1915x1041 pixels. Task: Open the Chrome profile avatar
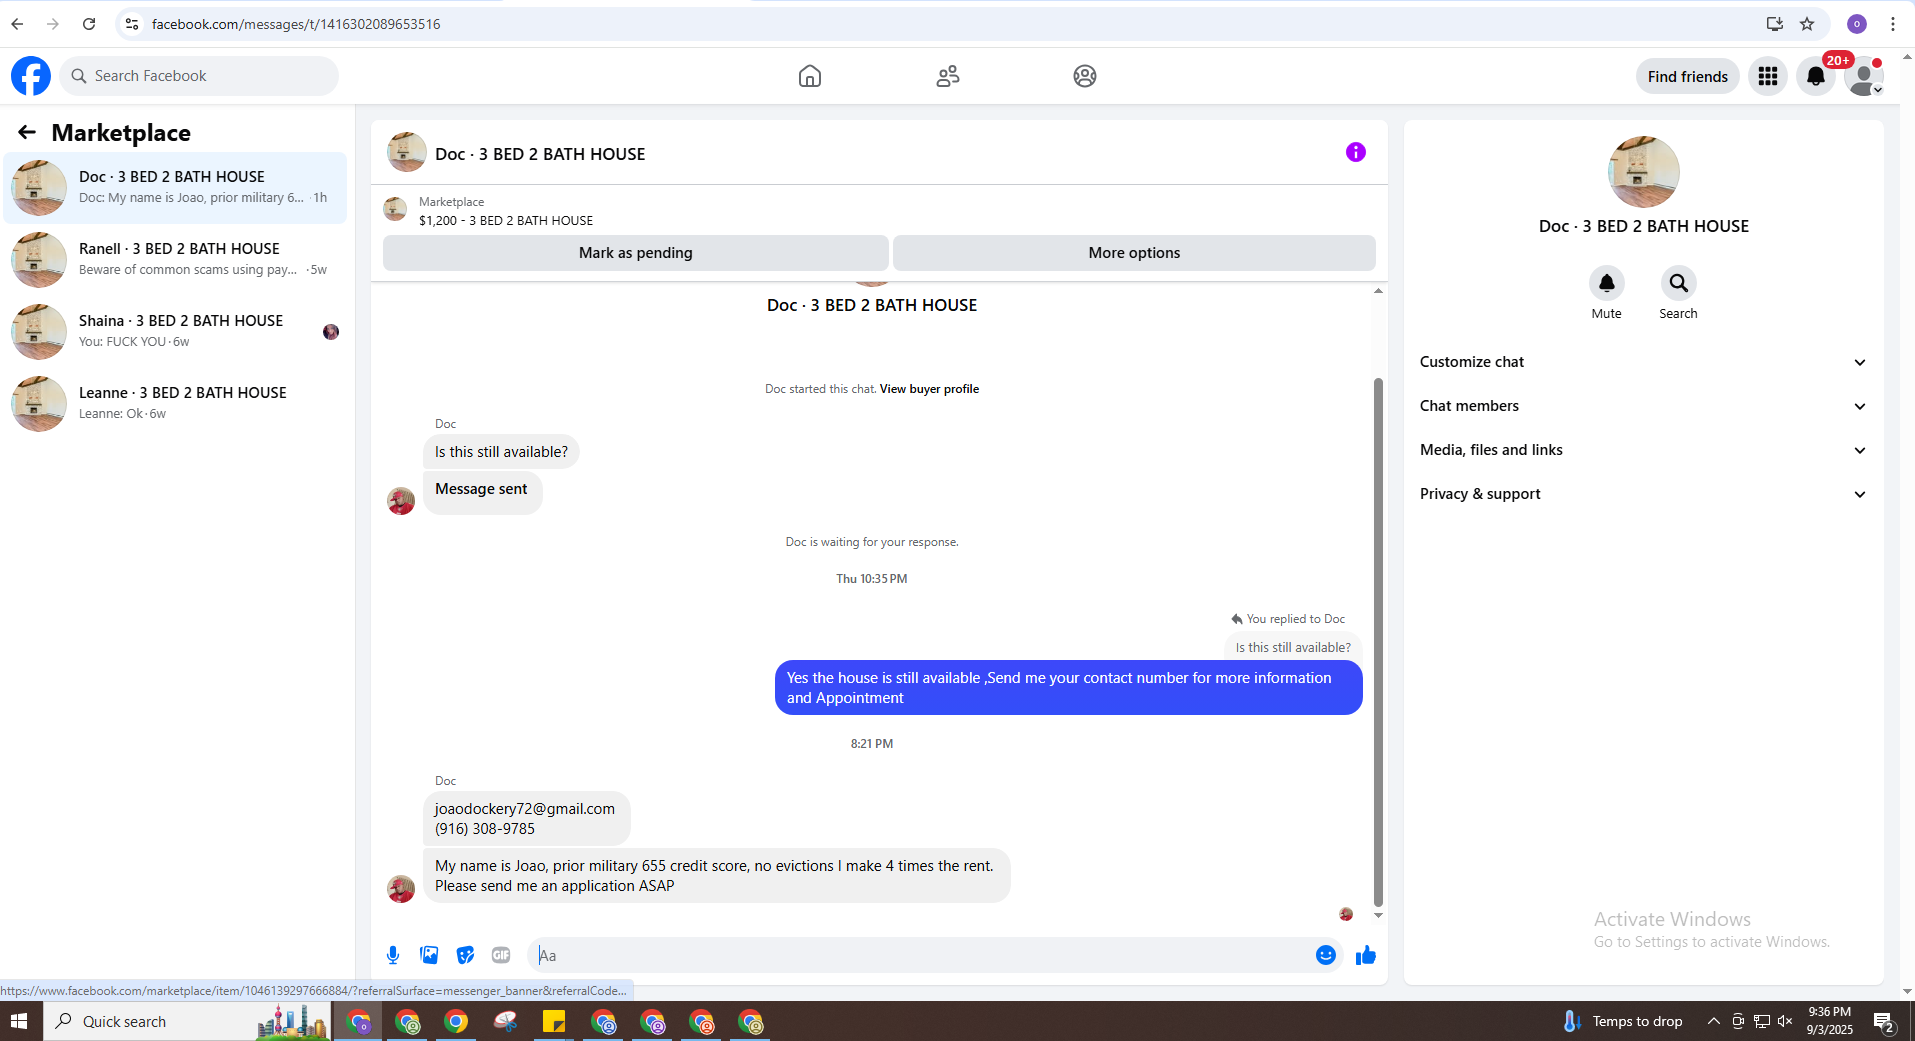[x=1857, y=24]
